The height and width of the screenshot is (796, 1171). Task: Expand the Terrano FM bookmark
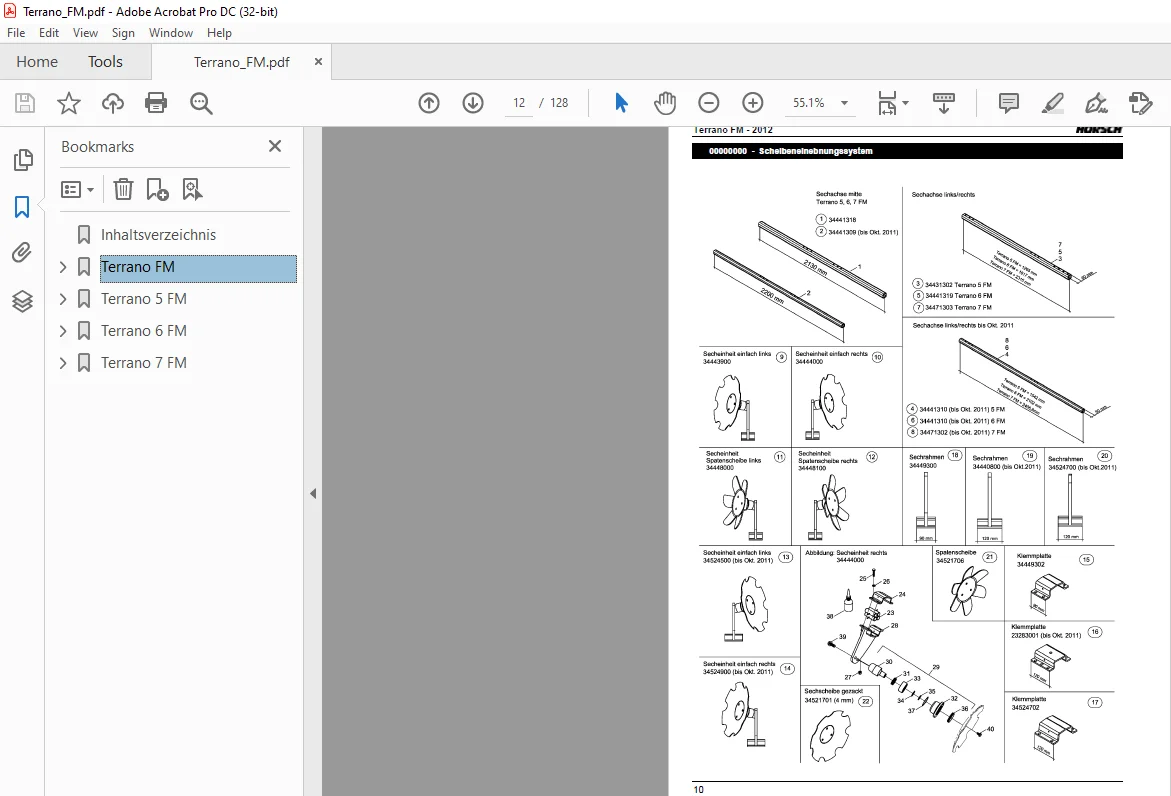click(63, 267)
